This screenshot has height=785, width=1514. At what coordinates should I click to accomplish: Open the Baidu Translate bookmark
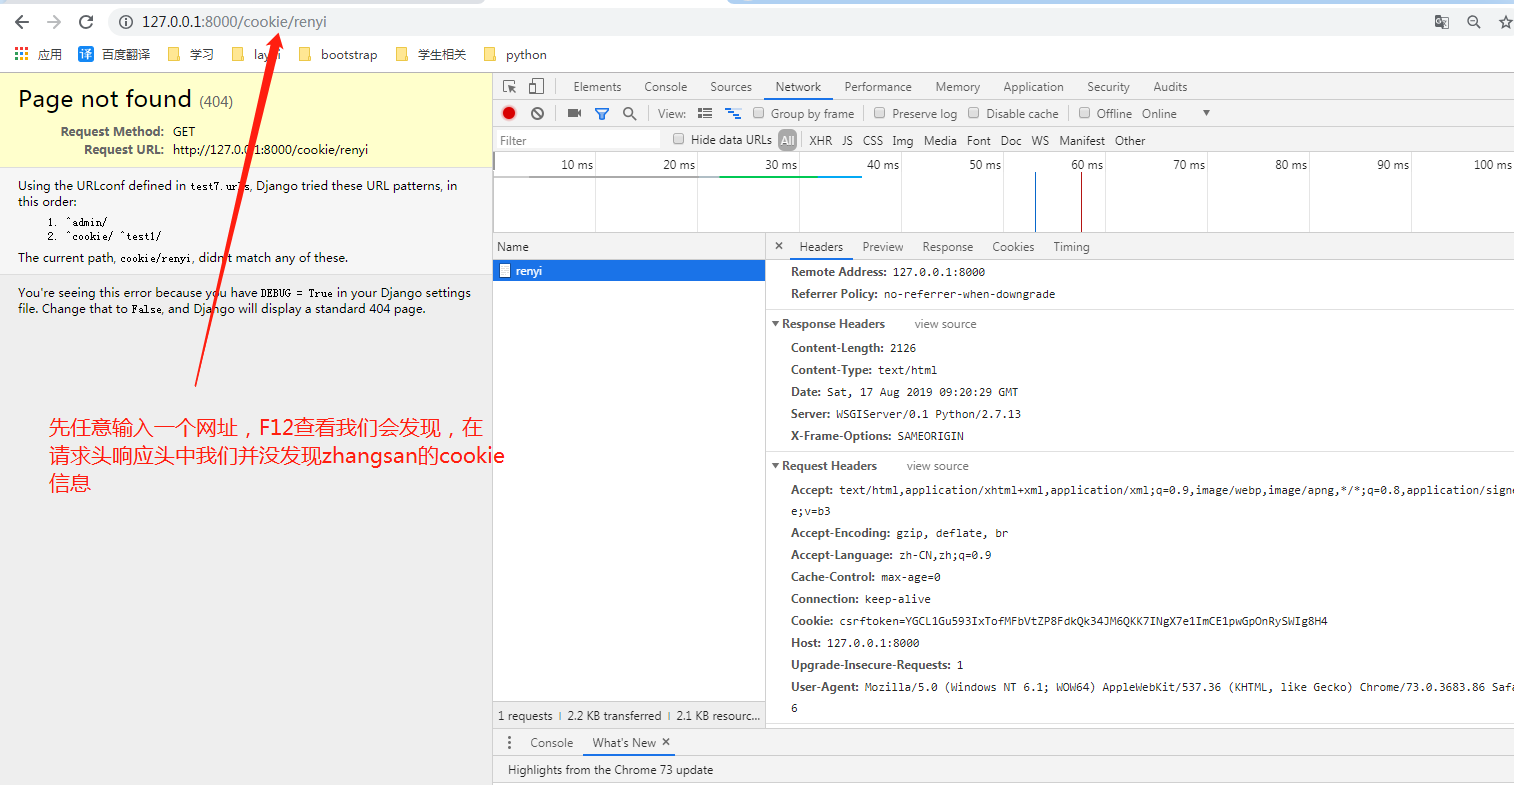[x=114, y=54]
